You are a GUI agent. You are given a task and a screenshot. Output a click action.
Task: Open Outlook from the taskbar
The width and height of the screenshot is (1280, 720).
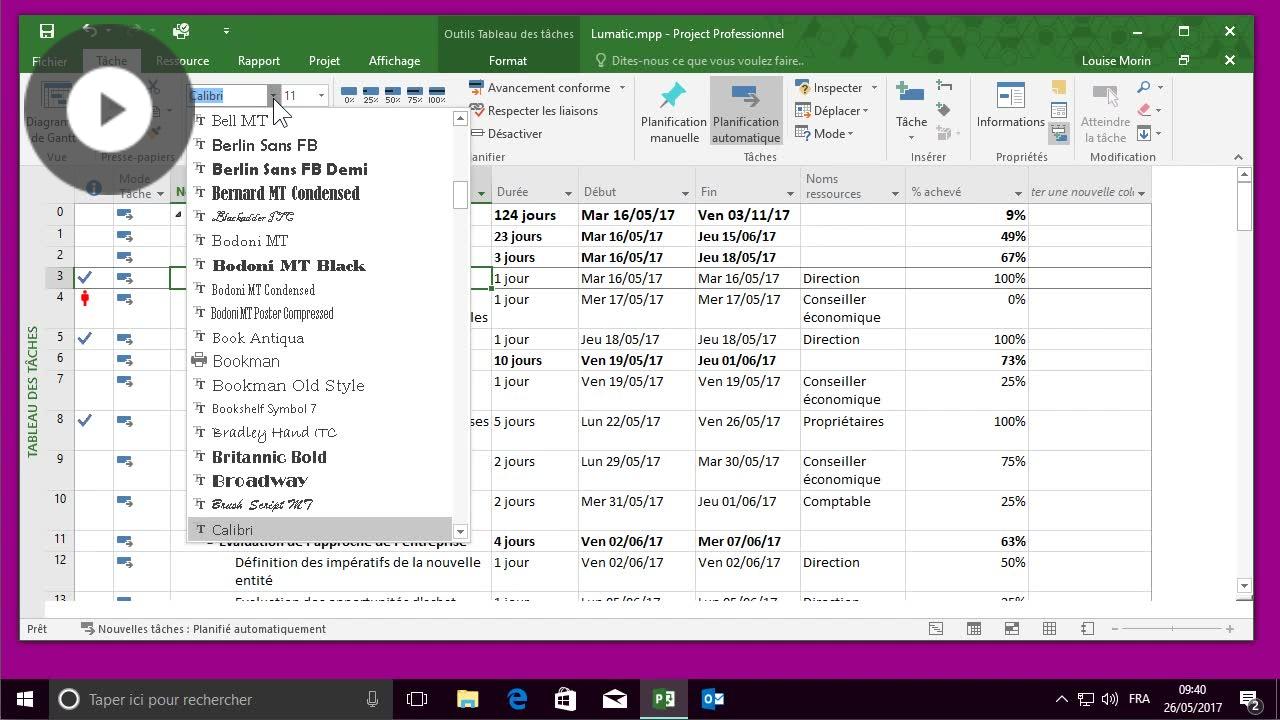click(x=713, y=699)
